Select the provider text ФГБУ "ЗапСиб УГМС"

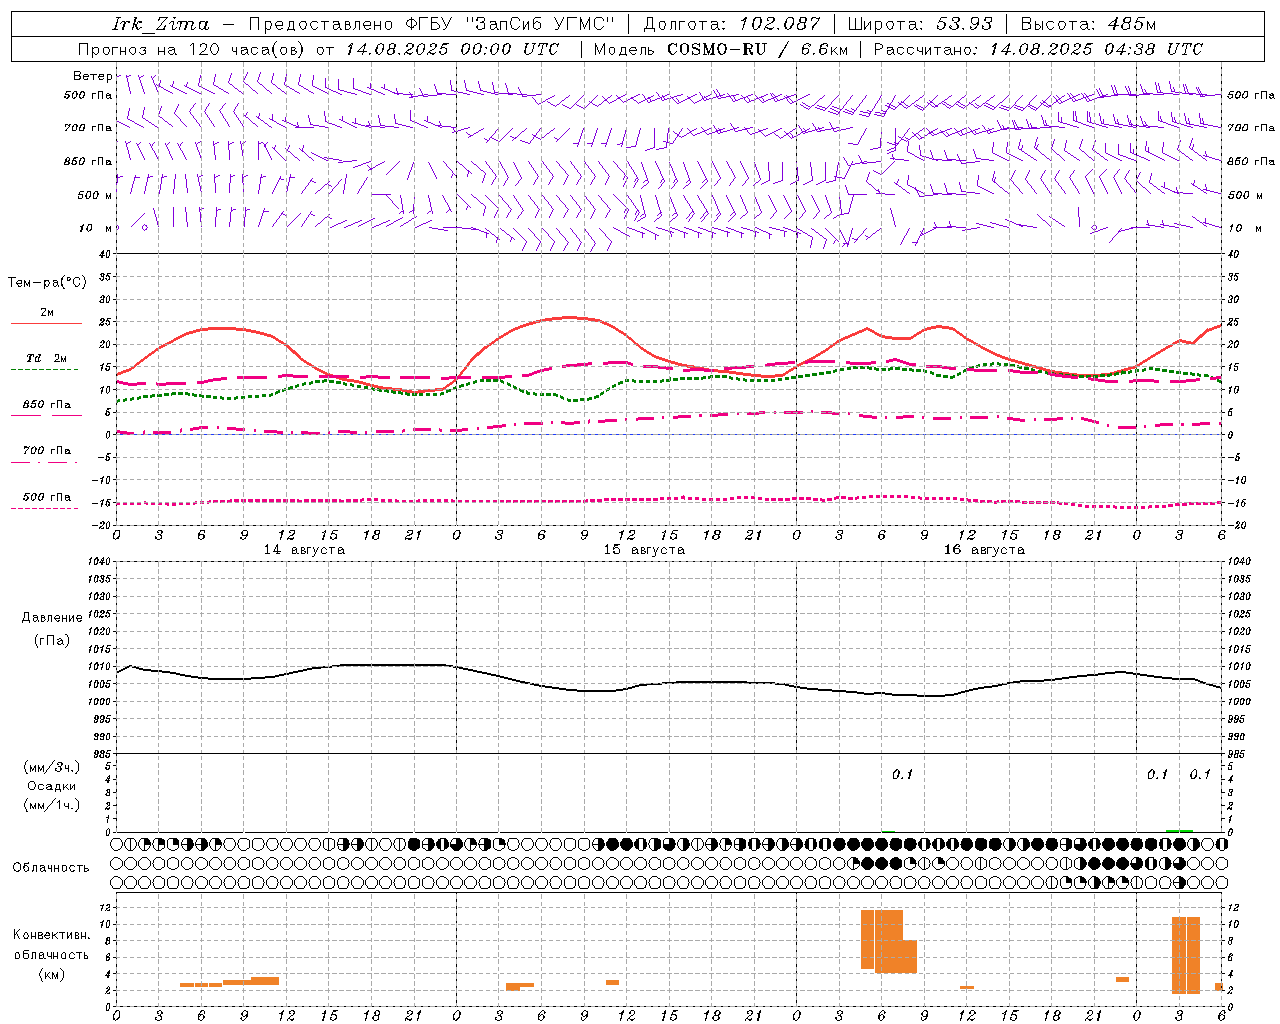(511, 24)
